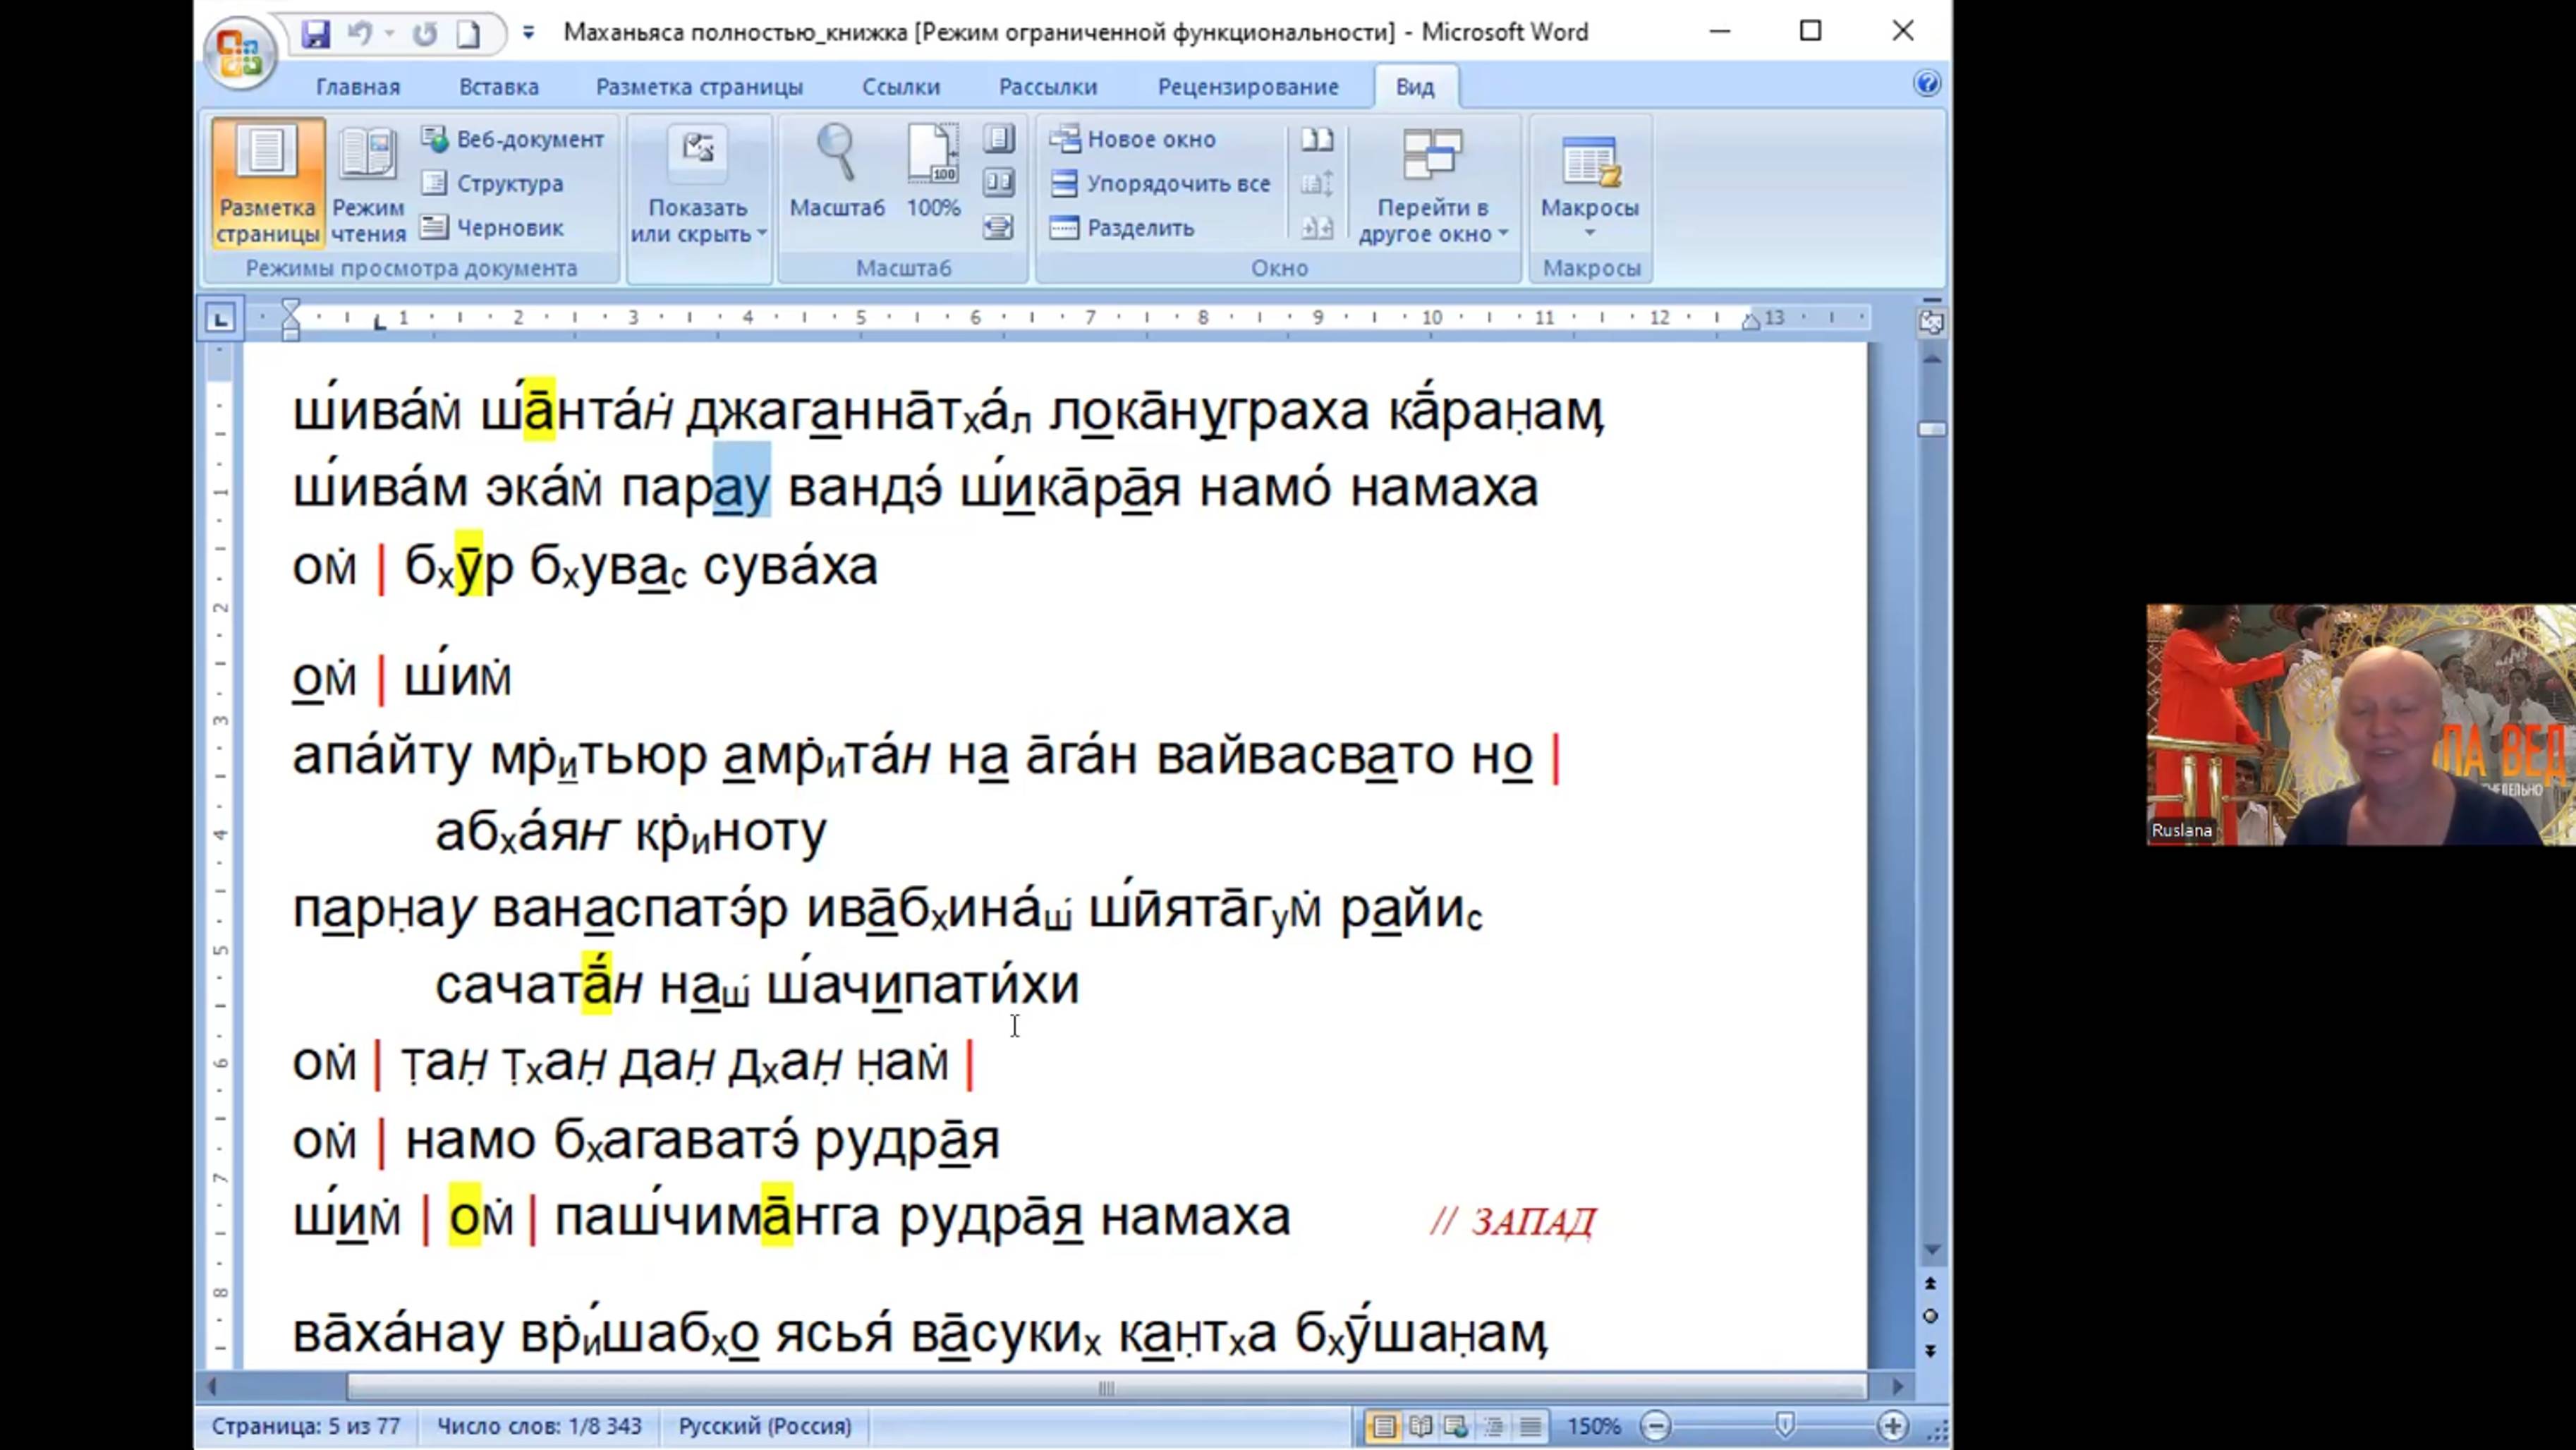
Task: Toggle the ruler button above scrollbar
Action: point(1931,321)
